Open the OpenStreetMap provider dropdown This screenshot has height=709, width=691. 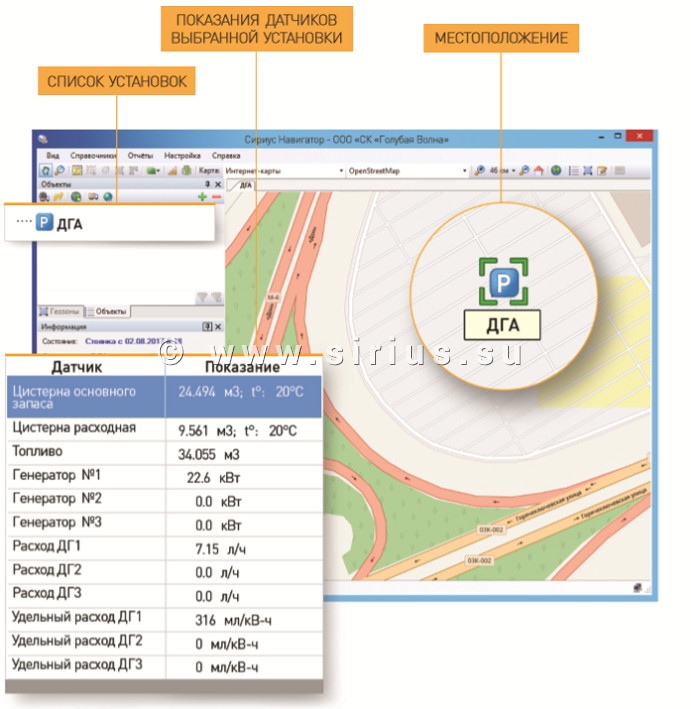[465, 171]
